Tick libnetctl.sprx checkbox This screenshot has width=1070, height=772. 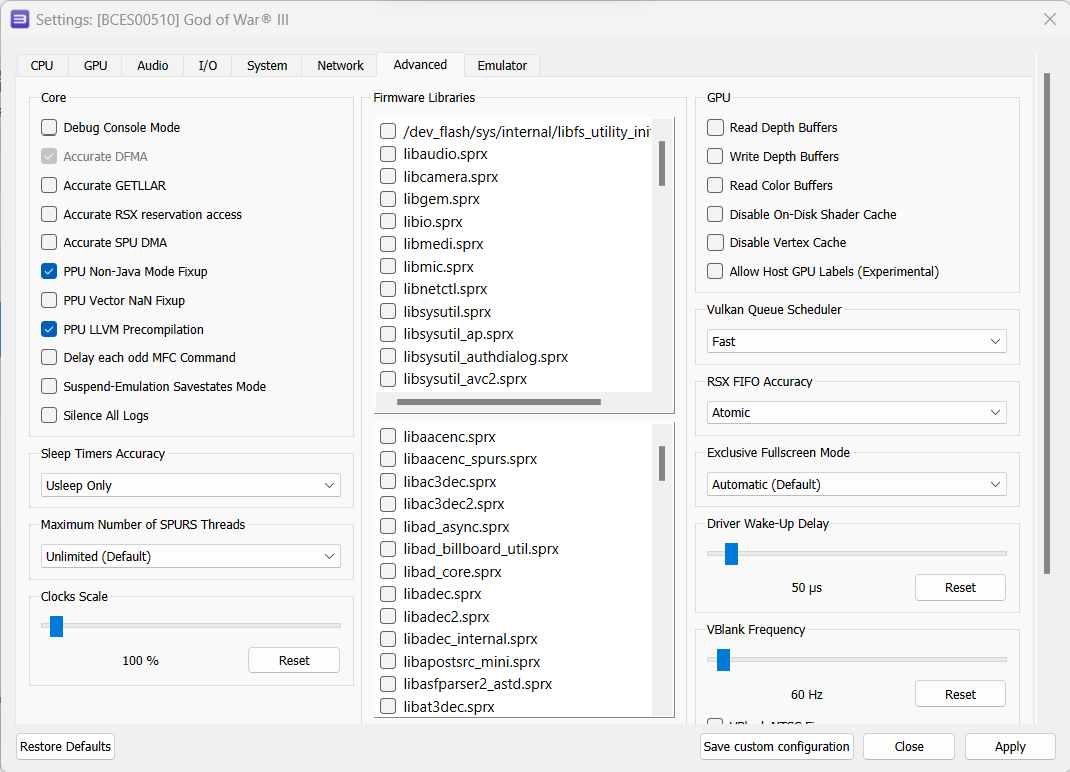[388, 289]
